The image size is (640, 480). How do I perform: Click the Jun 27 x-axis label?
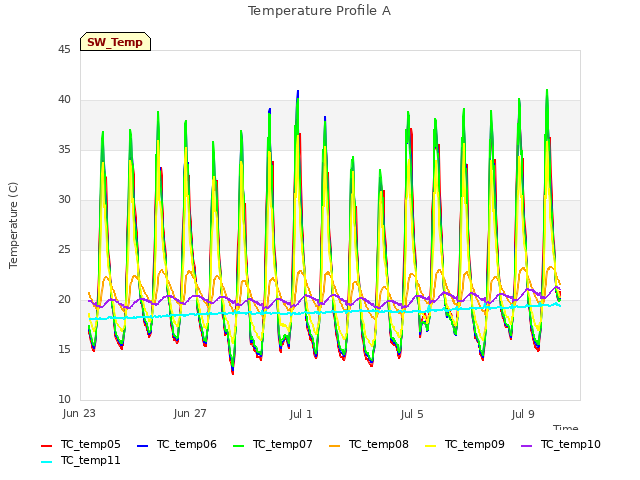point(190,414)
